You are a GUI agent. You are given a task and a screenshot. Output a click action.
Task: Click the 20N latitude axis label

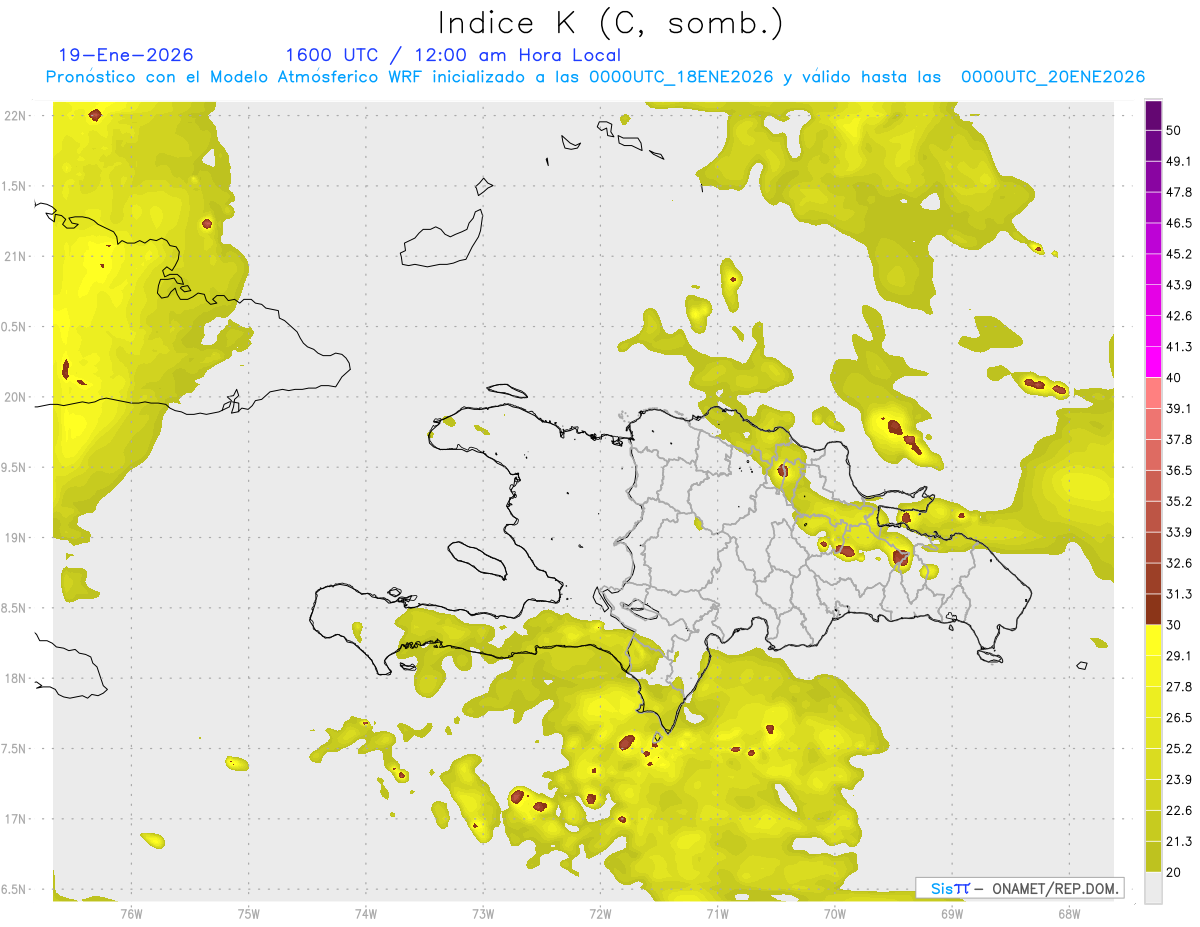(x=15, y=397)
